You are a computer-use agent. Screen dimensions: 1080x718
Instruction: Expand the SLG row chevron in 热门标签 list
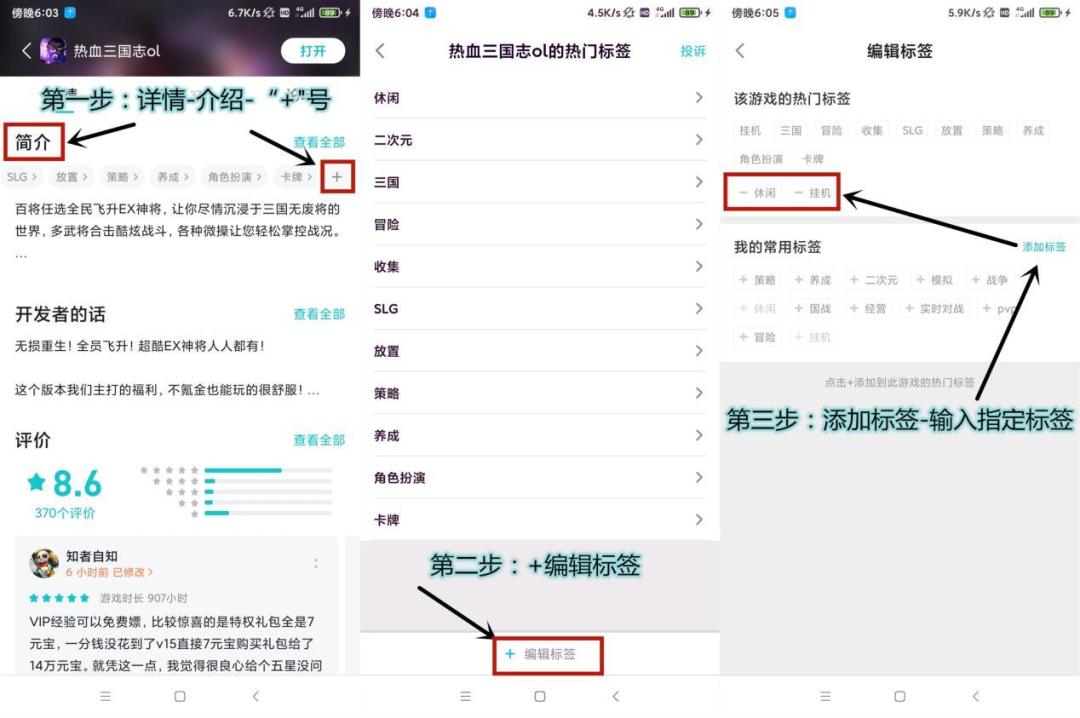[x=699, y=309]
